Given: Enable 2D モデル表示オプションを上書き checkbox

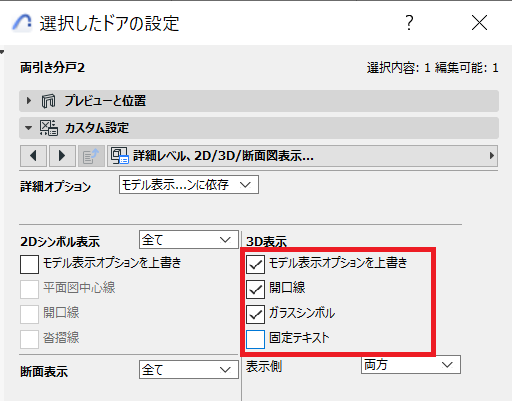Looking at the screenshot, I should point(29,264).
